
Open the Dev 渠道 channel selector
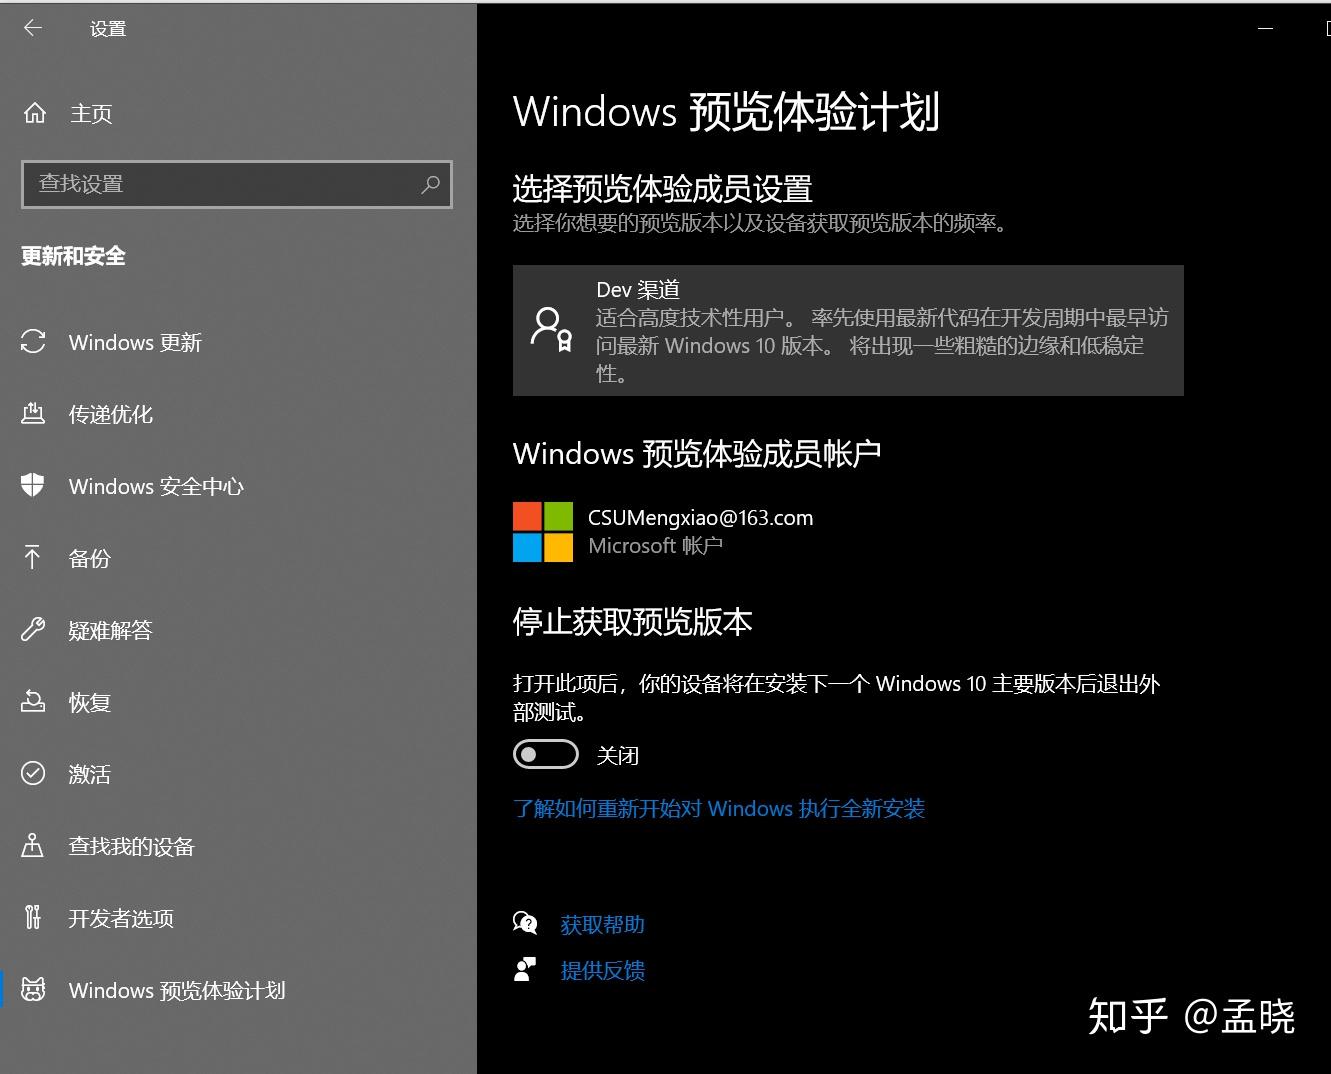[x=848, y=330]
